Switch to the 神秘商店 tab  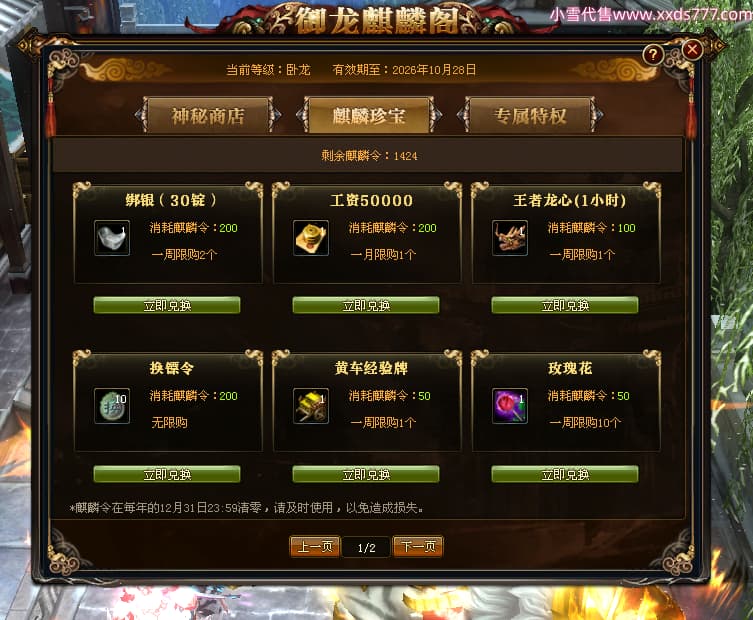(x=208, y=115)
